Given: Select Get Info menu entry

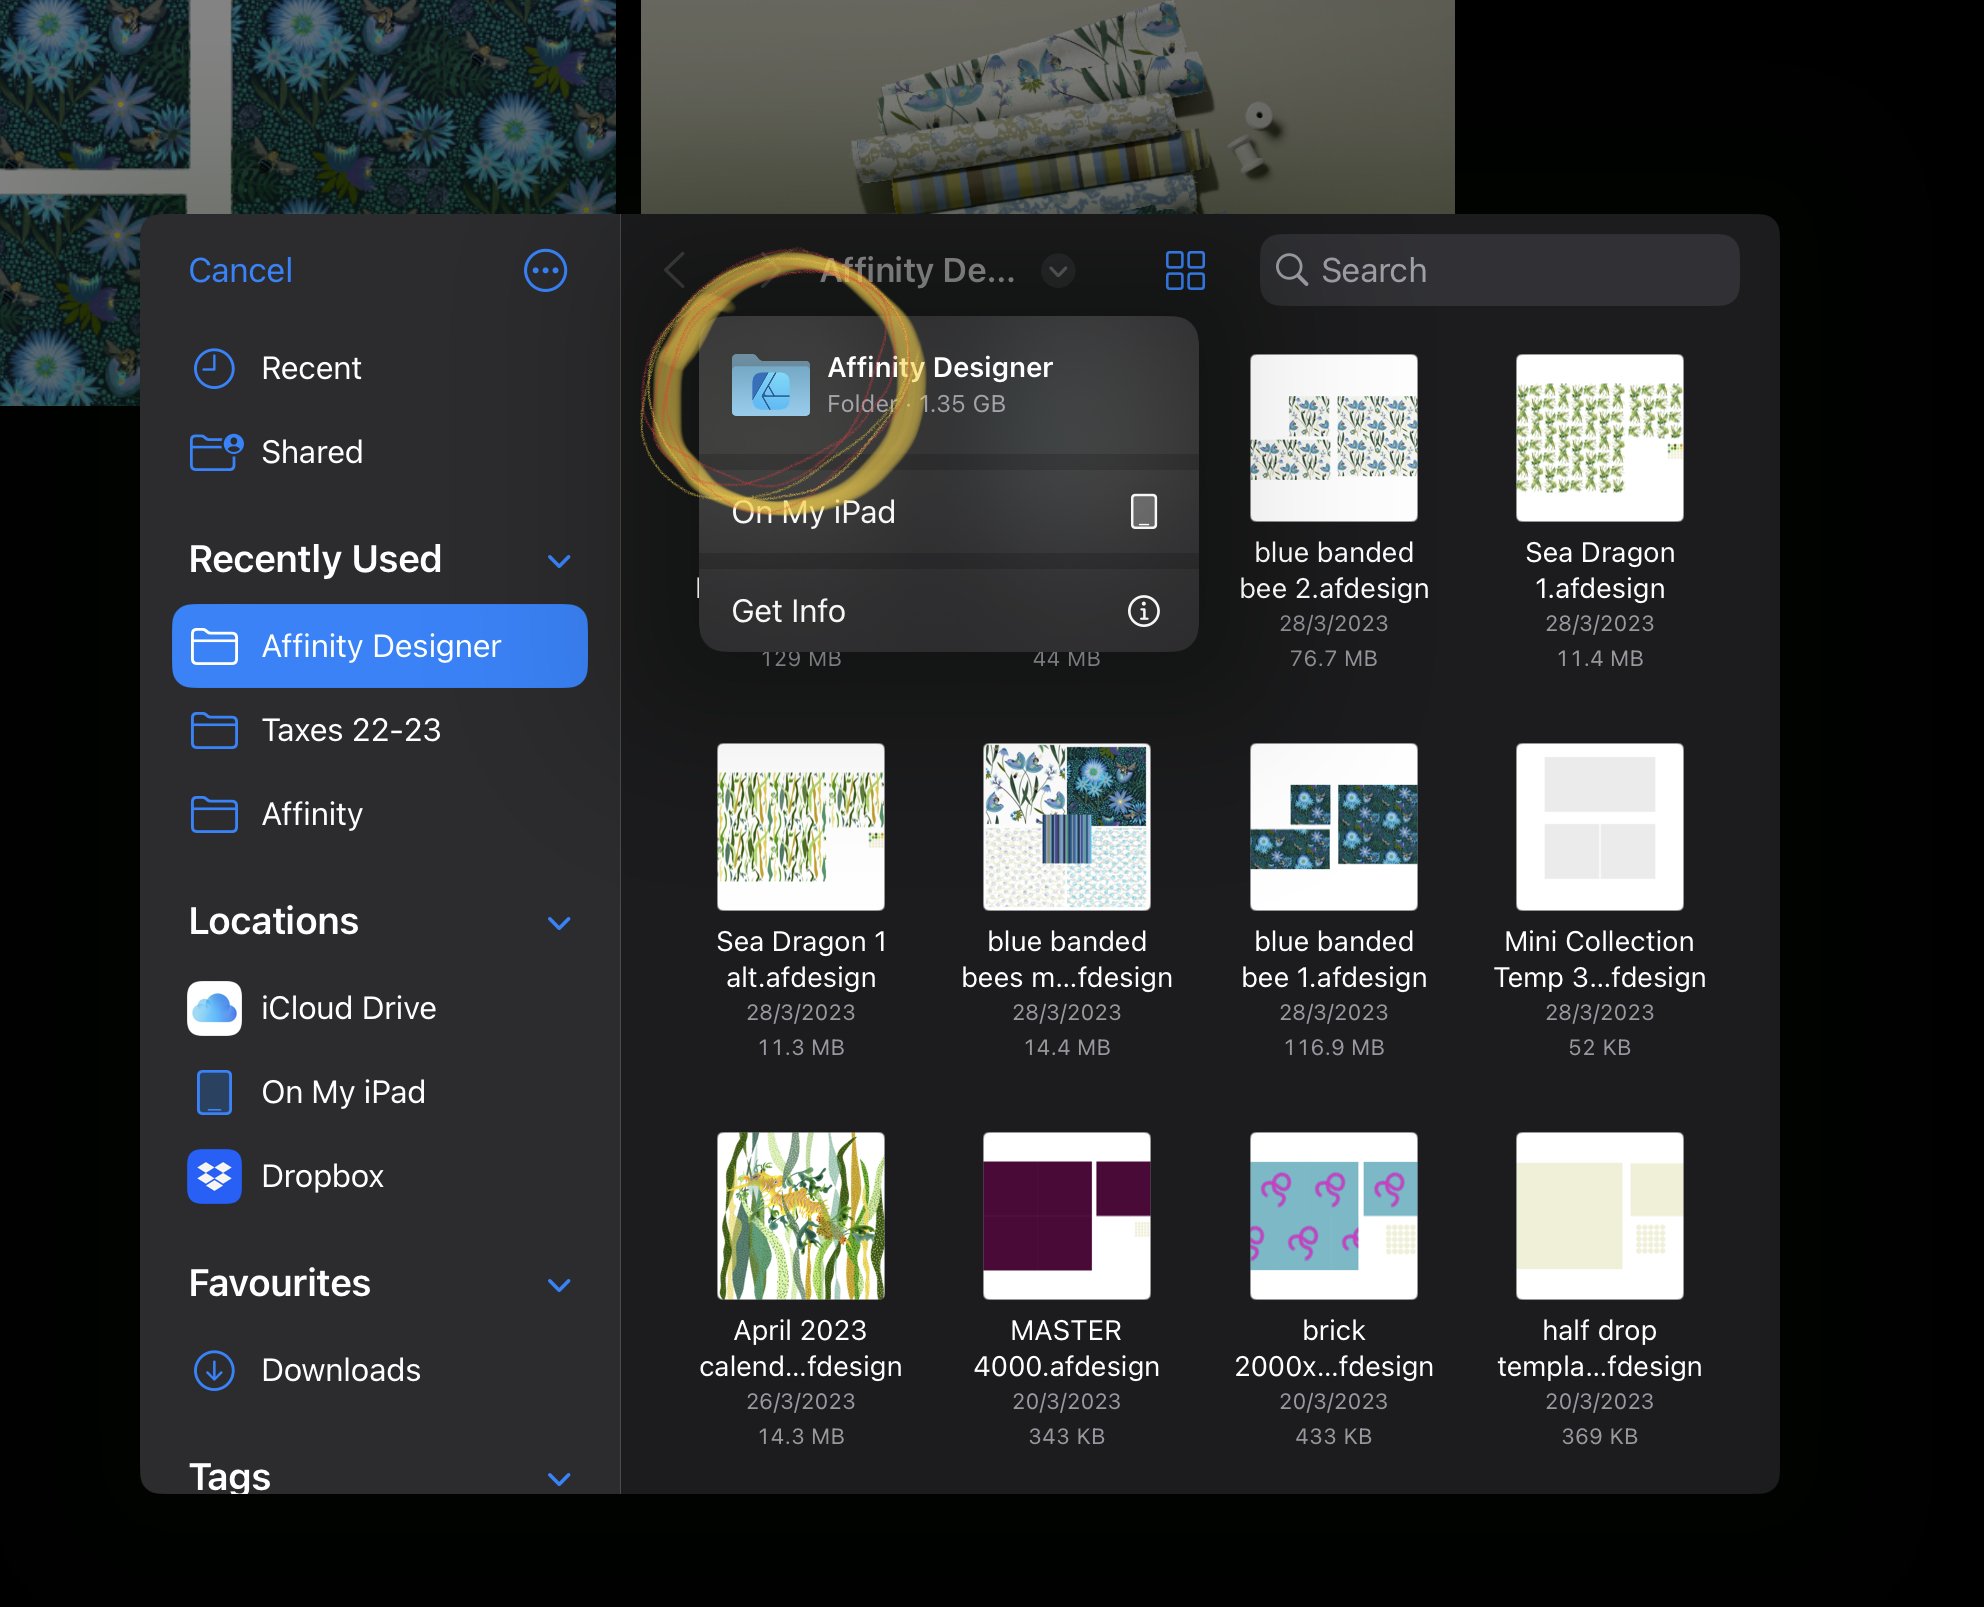Looking at the screenshot, I should [x=948, y=611].
